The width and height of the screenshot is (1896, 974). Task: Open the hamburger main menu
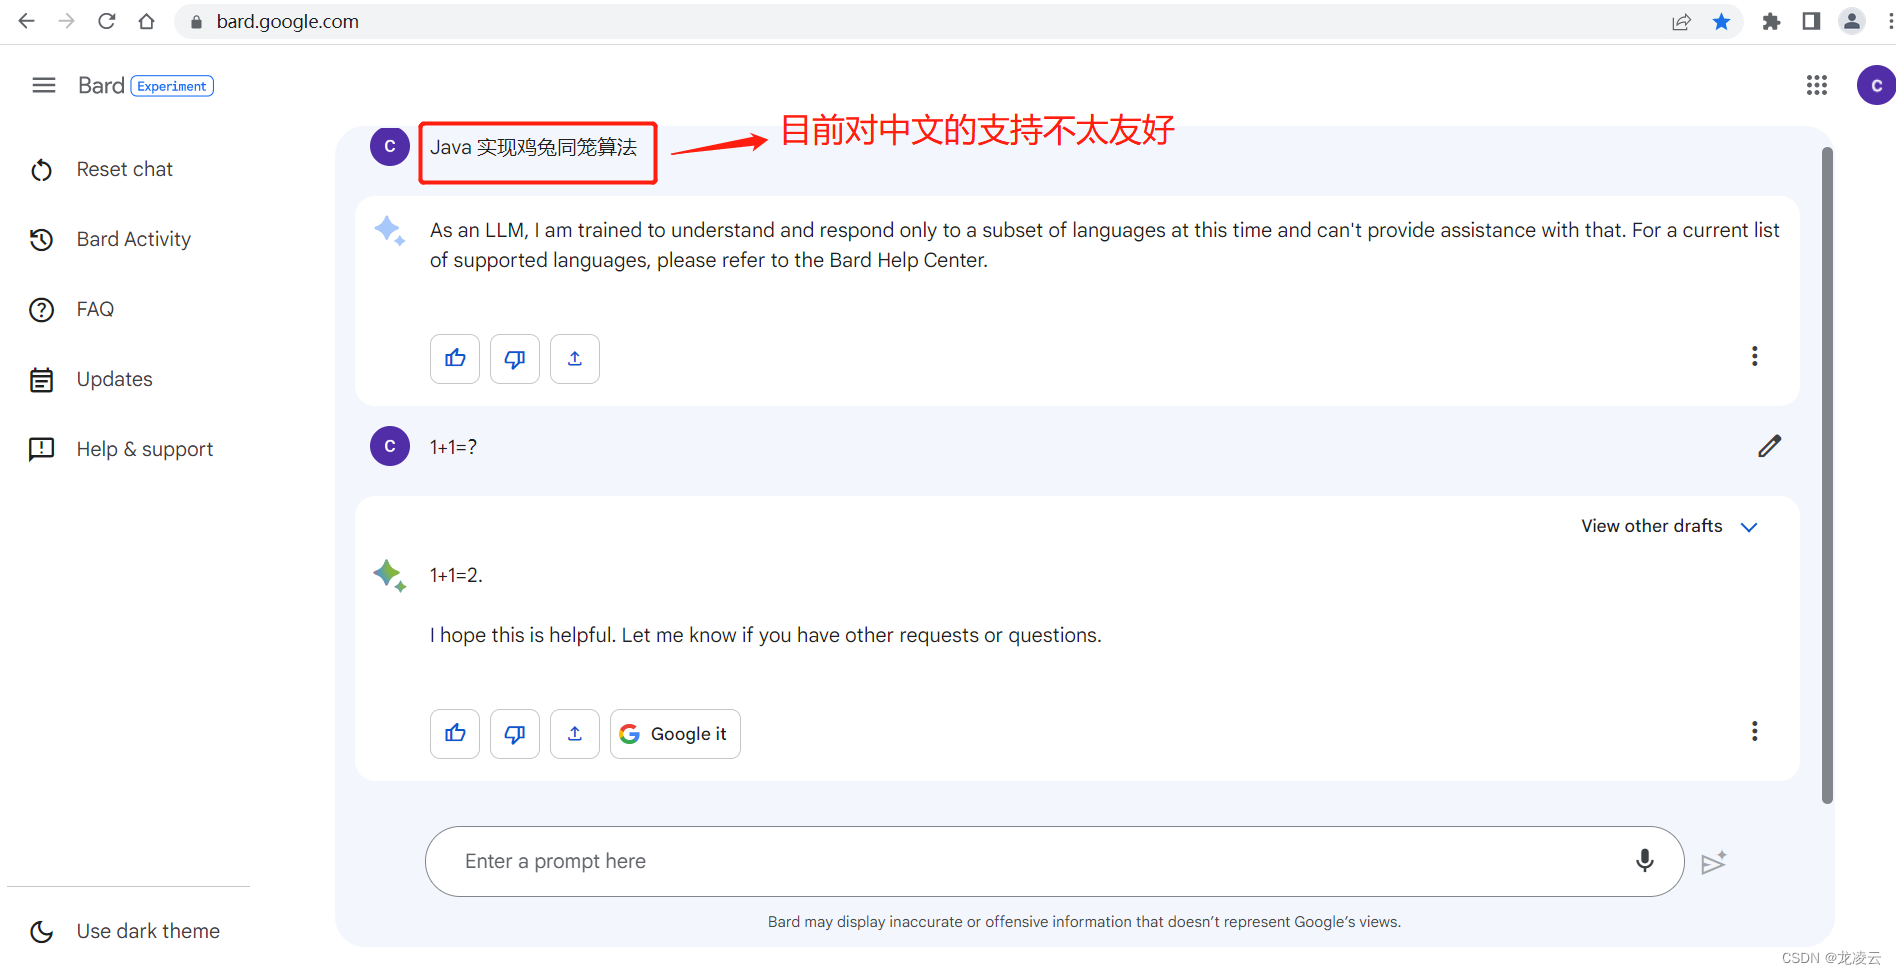tap(44, 86)
